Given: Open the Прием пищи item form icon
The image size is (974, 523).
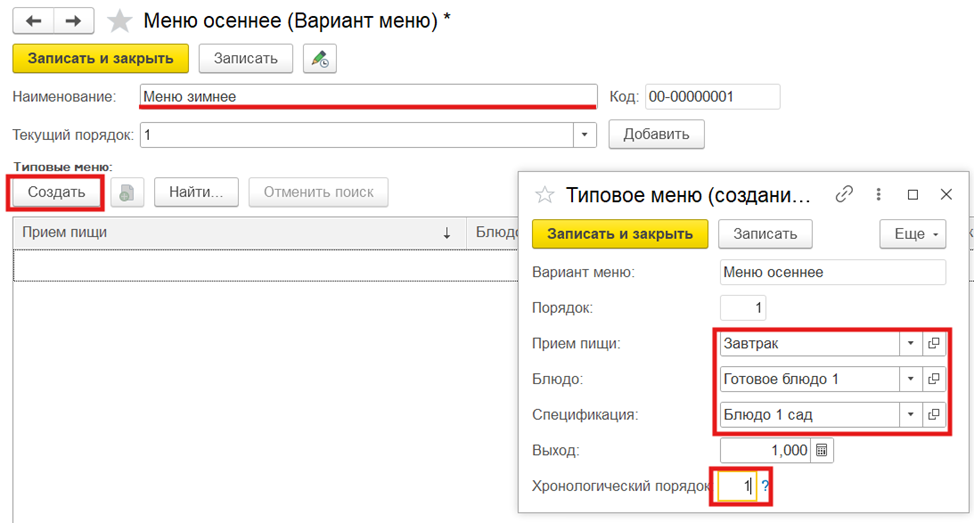Looking at the screenshot, I should tap(934, 343).
